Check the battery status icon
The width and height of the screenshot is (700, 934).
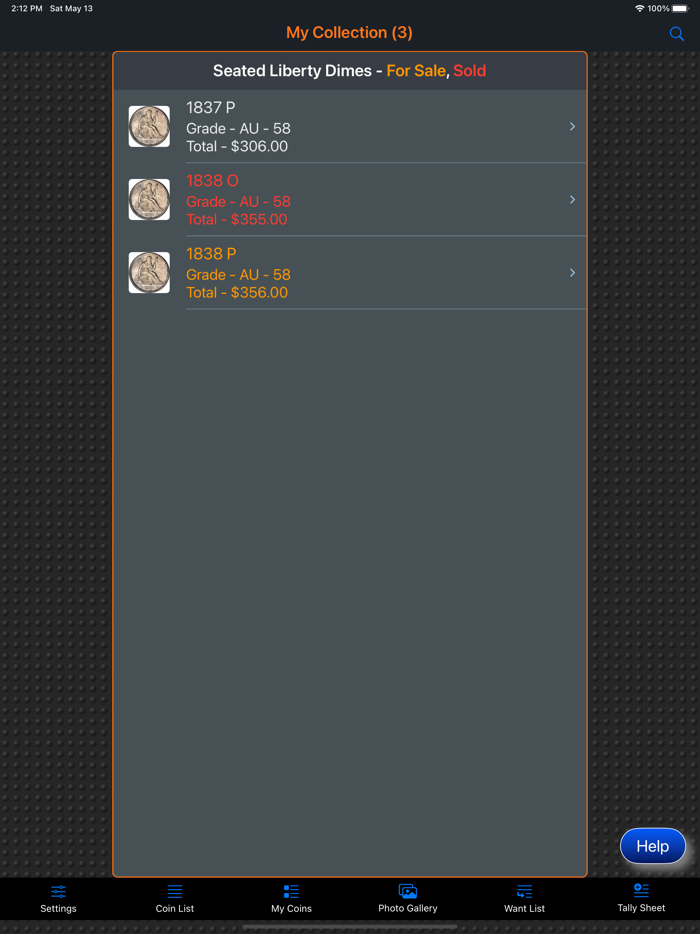coord(680,9)
